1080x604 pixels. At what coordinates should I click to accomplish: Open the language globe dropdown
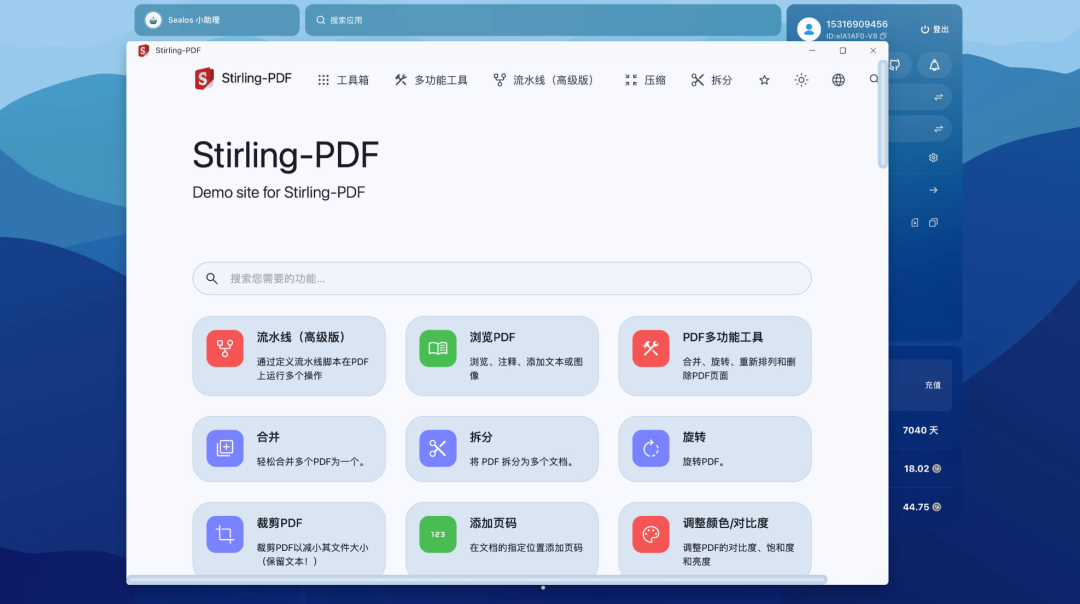[x=838, y=80]
